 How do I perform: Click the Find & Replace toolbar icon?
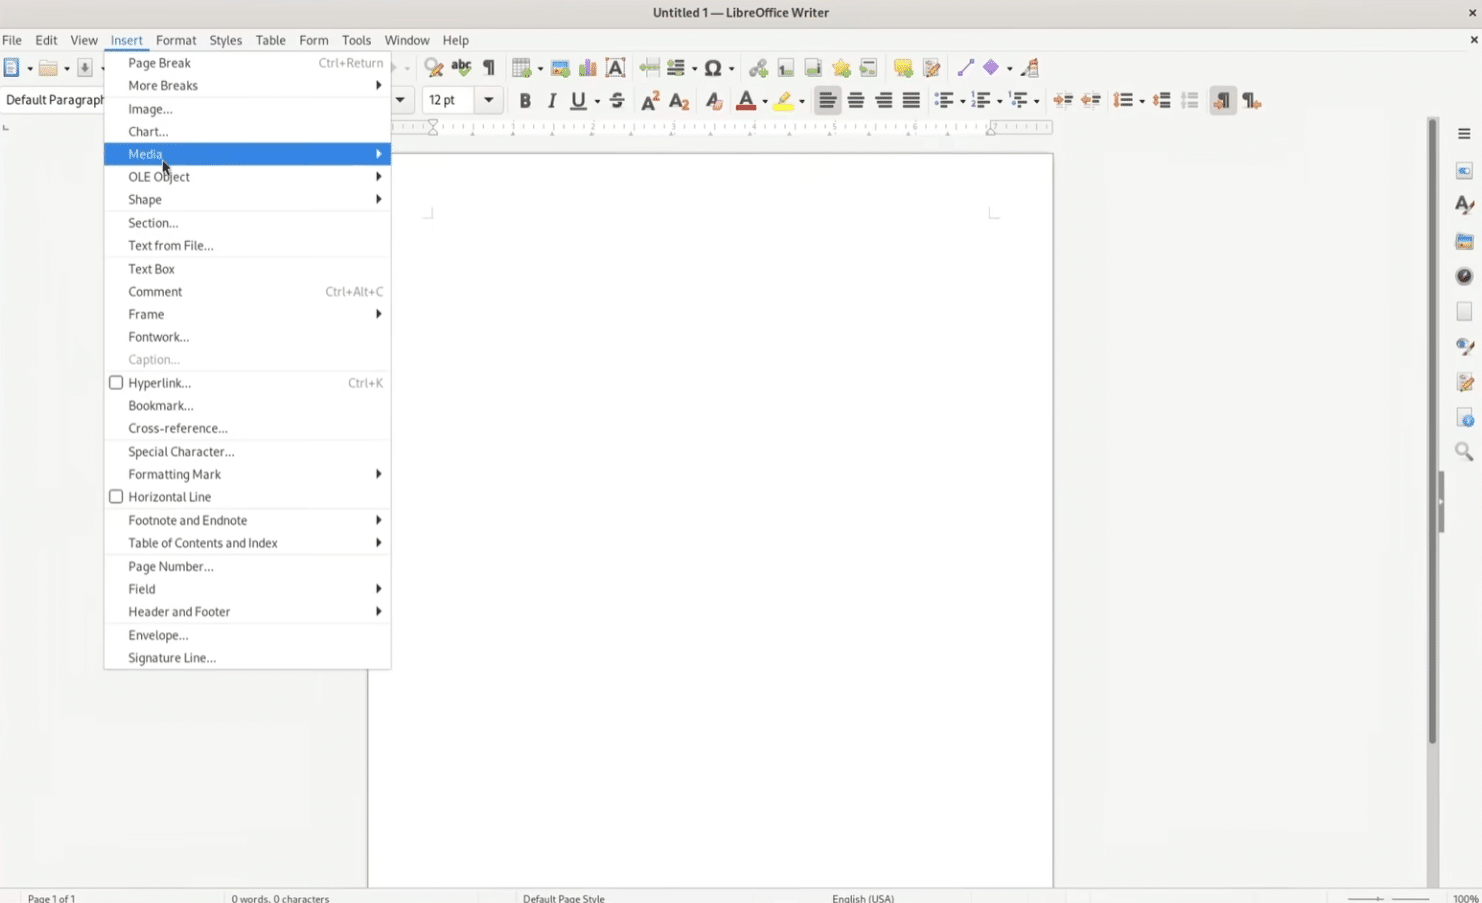coord(433,68)
